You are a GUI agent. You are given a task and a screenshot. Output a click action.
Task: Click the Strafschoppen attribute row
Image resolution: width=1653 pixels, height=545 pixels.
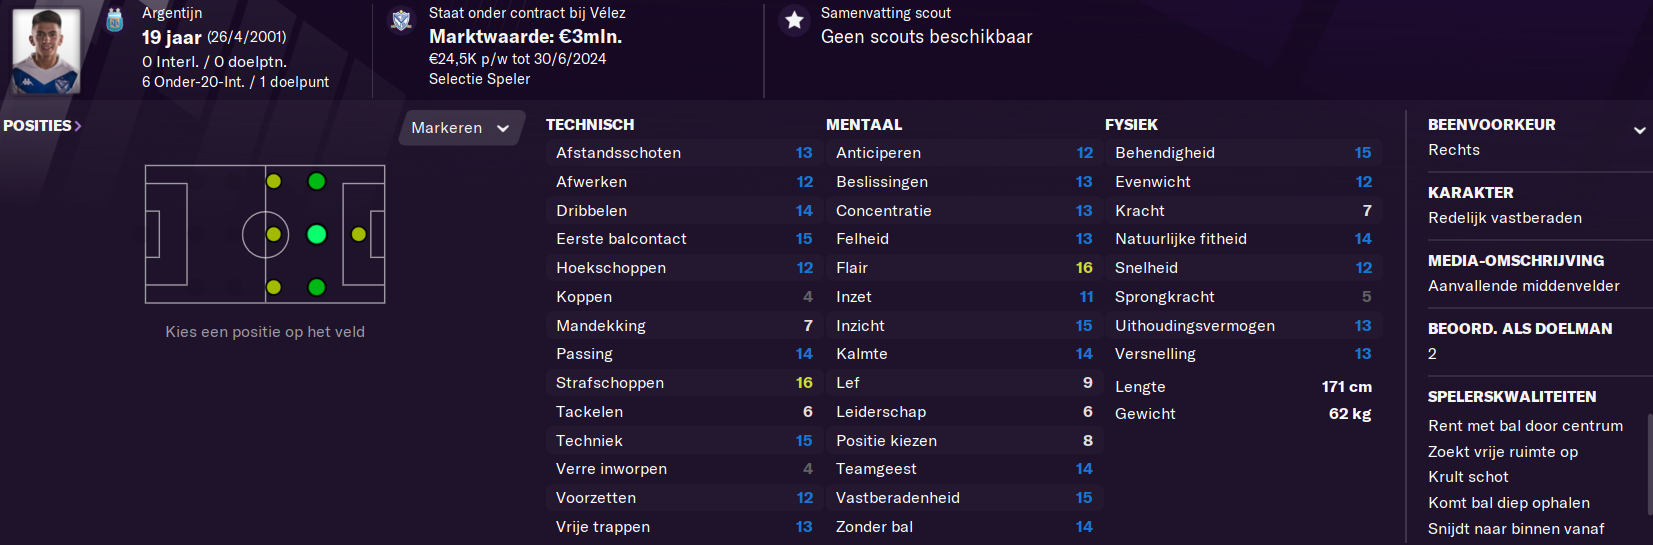(x=684, y=383)
